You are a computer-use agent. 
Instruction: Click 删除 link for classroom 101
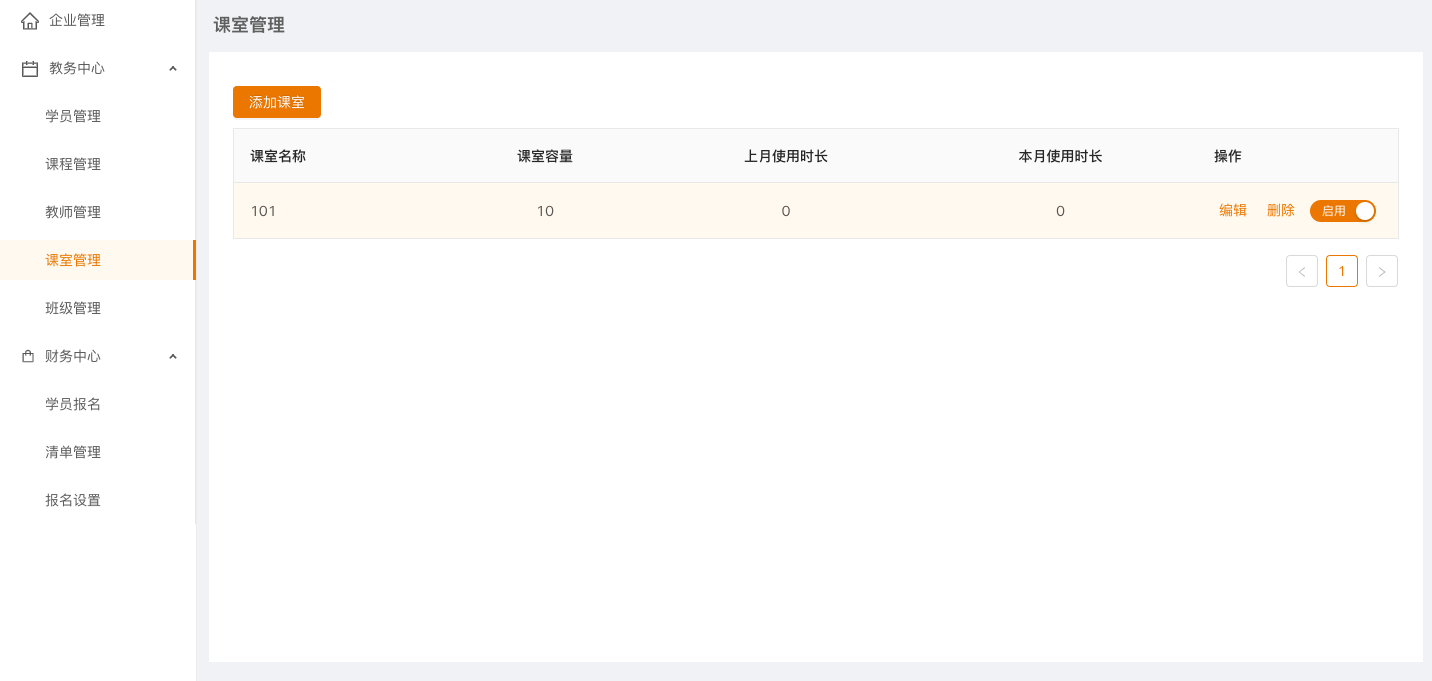coord(1280,211)
